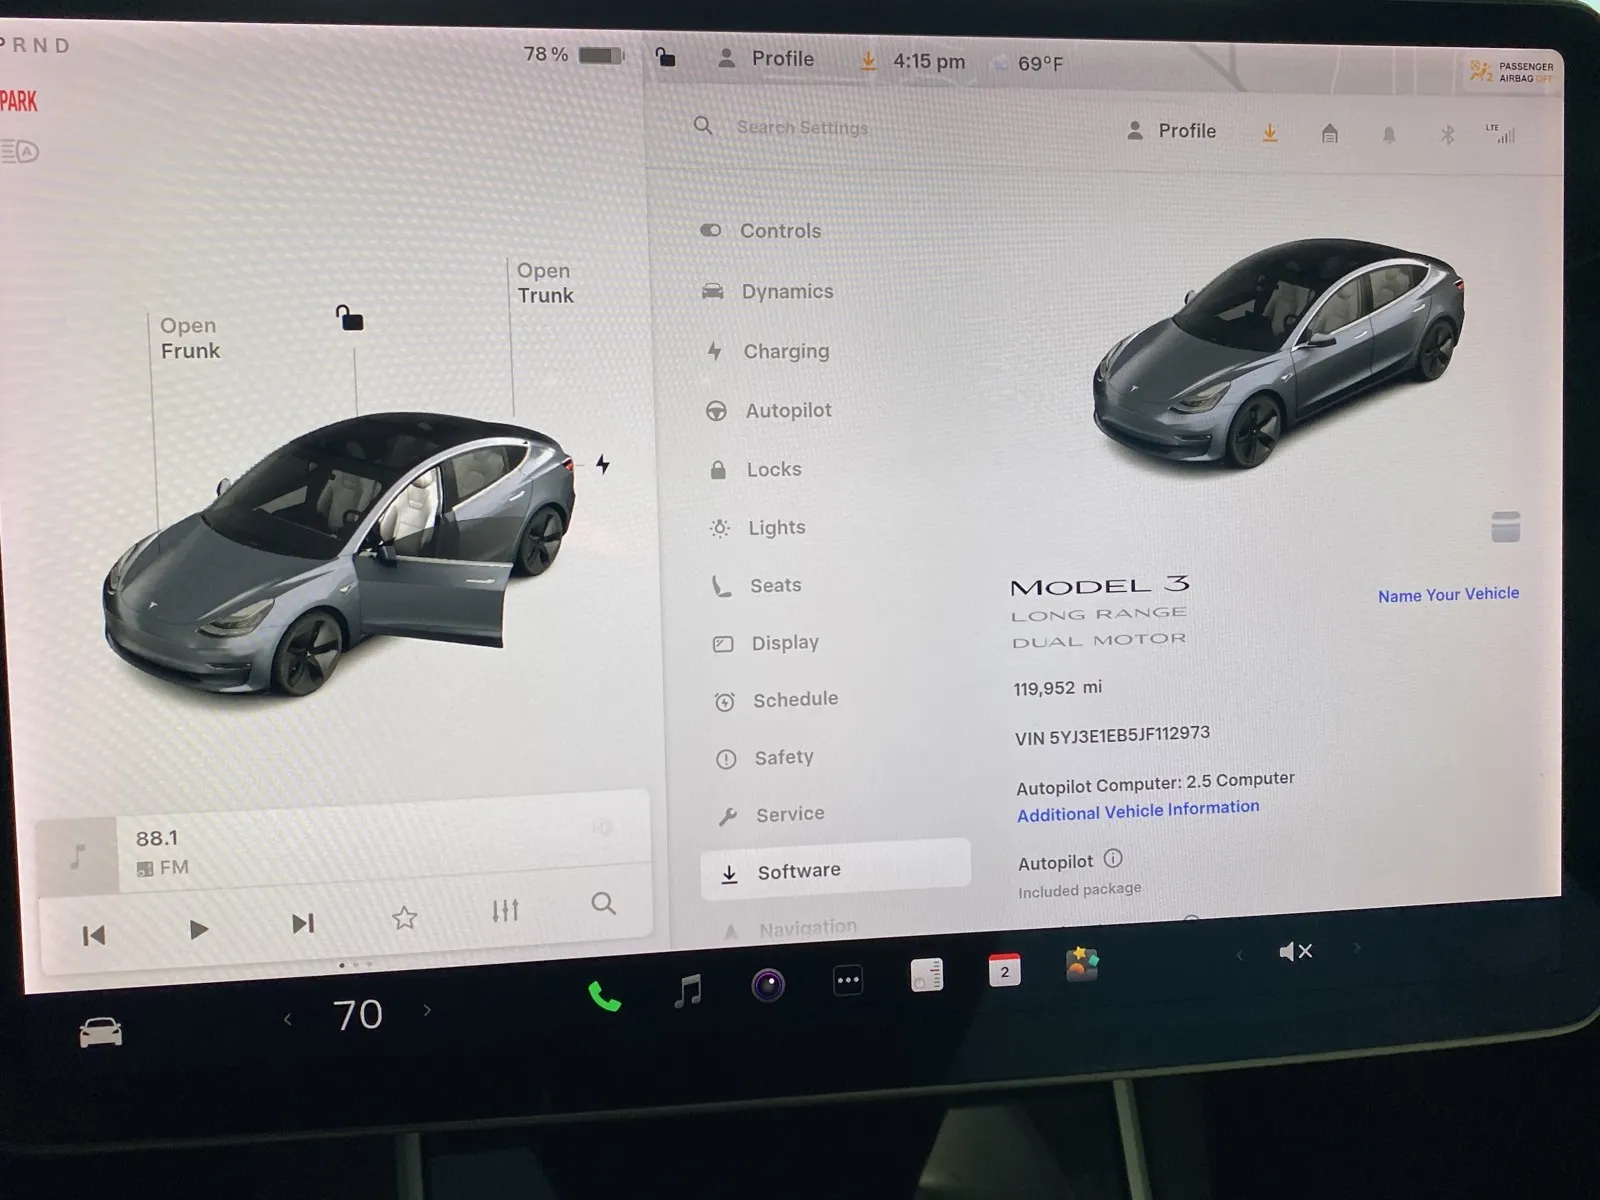Image resolution: width=1600 pixels, height=1200 pixels.
Task: Click Additional Vehicle Information link
Action: (x=1137, y=811)
